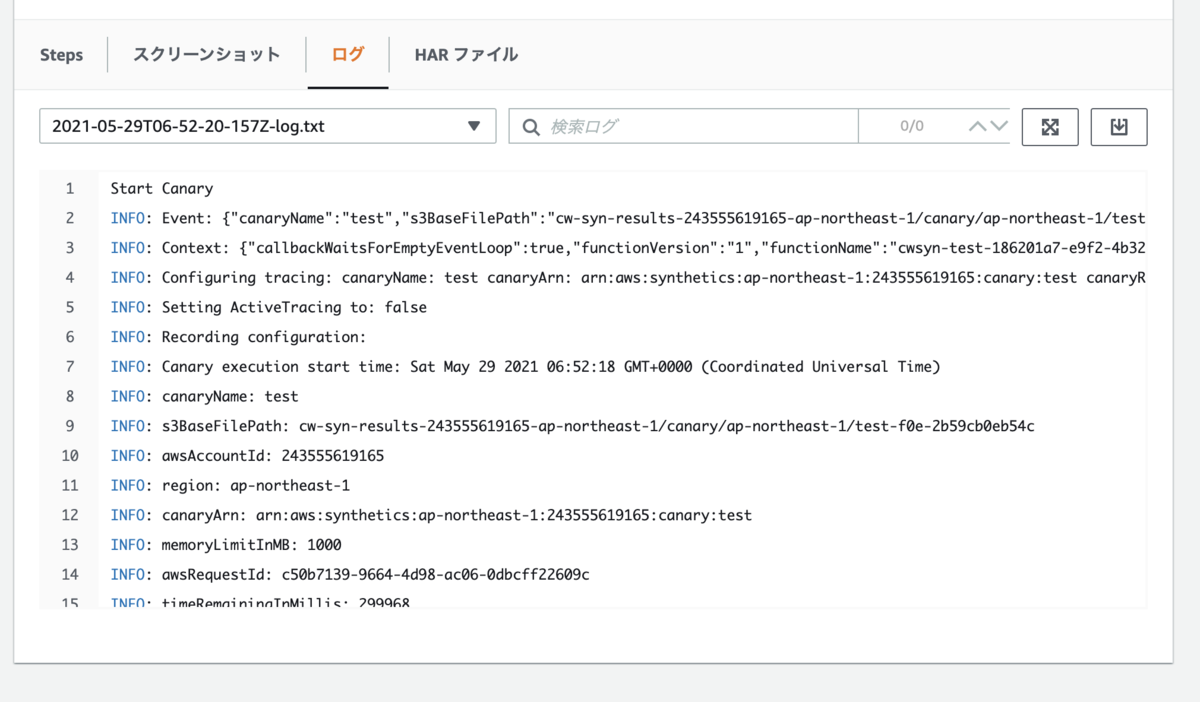Click 'Setting ActiveTracing to: false' line

coord(269,307)
